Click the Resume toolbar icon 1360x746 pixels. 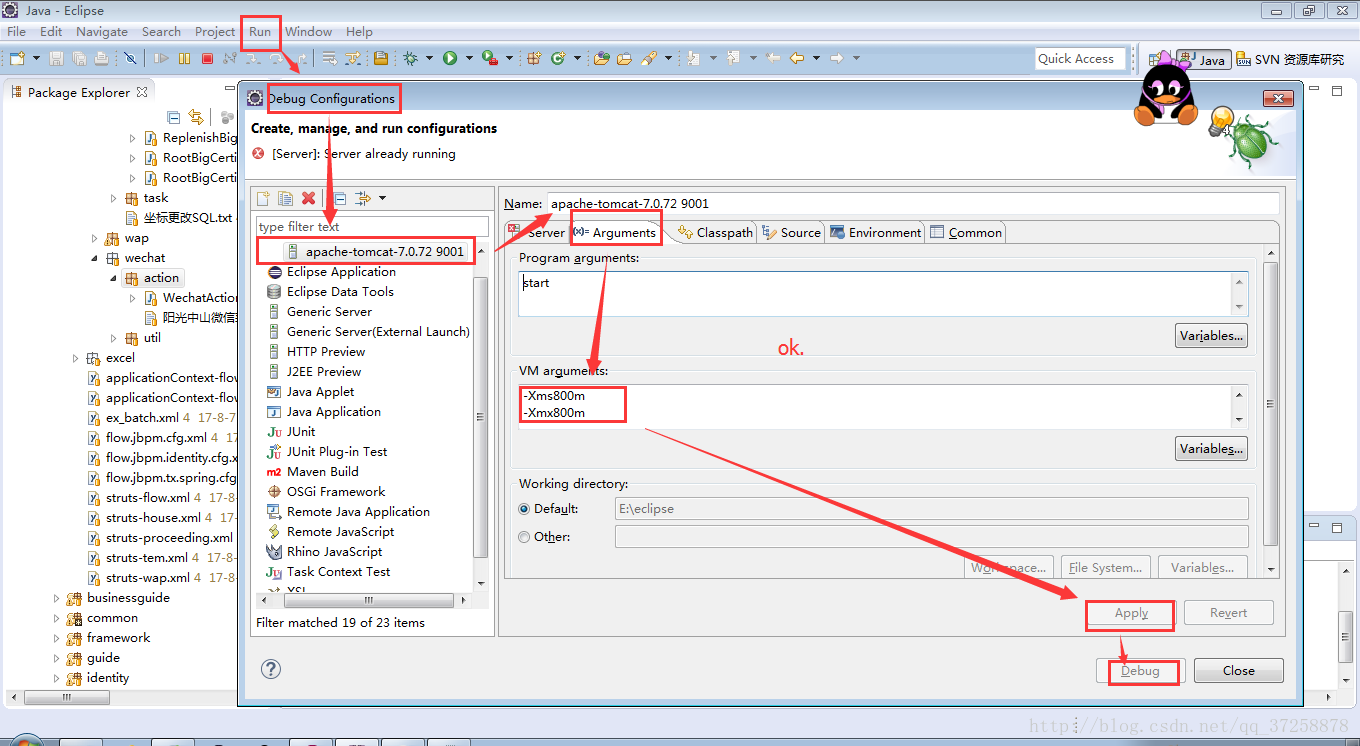tap(161, 59)
